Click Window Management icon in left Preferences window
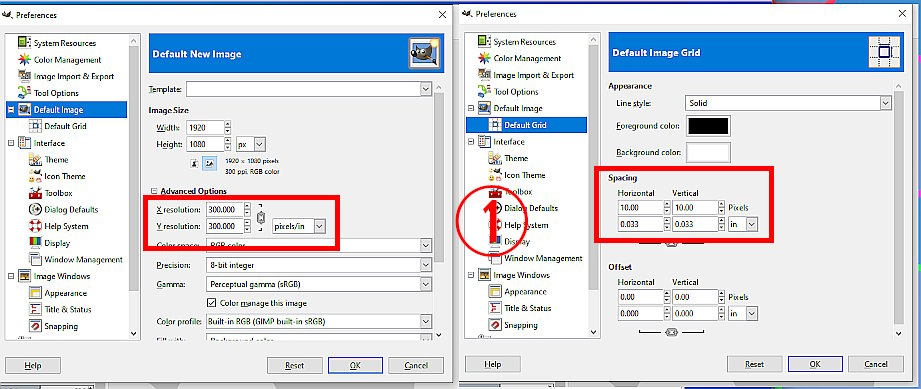Screen dimensions: 921x389 pyautogui.click(x=35, y=259)
